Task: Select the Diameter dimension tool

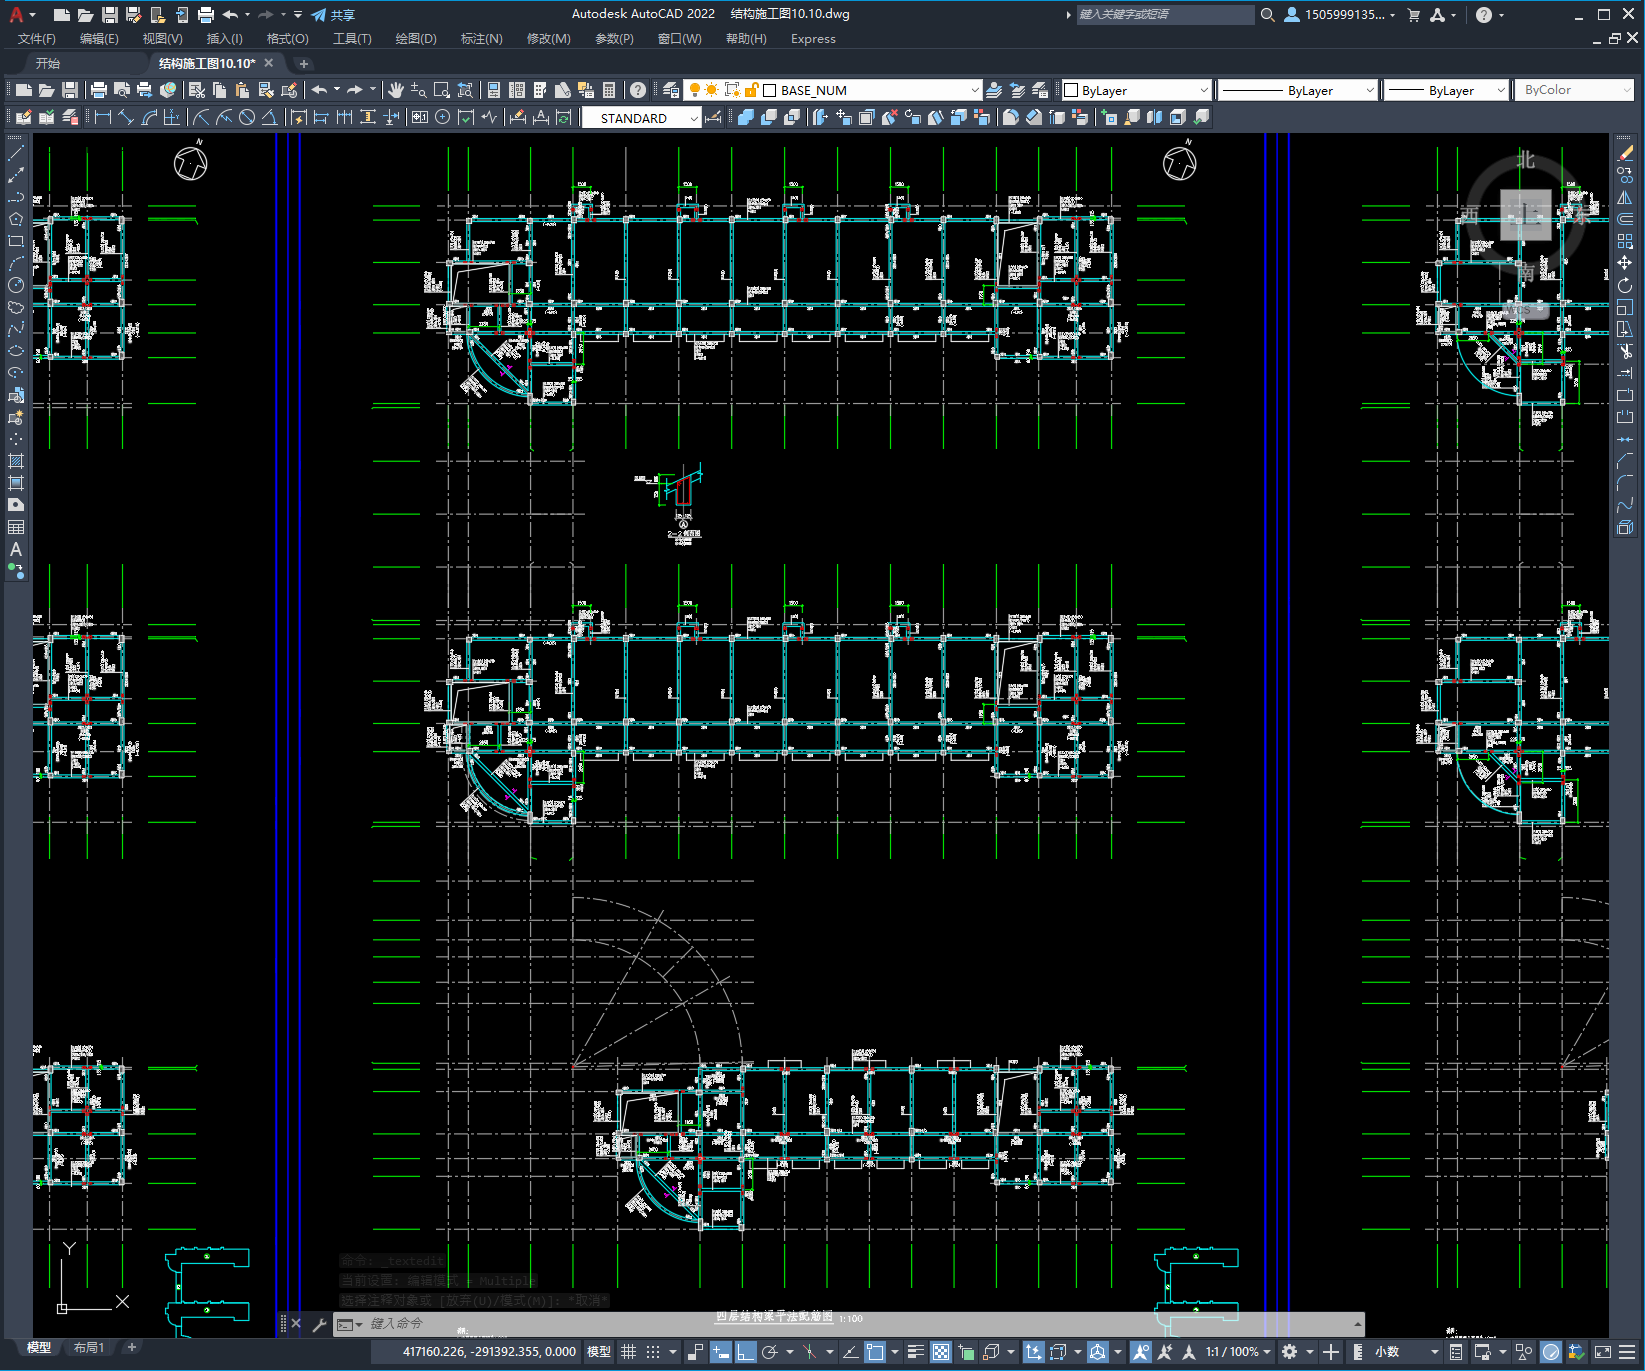Action: 247,117
